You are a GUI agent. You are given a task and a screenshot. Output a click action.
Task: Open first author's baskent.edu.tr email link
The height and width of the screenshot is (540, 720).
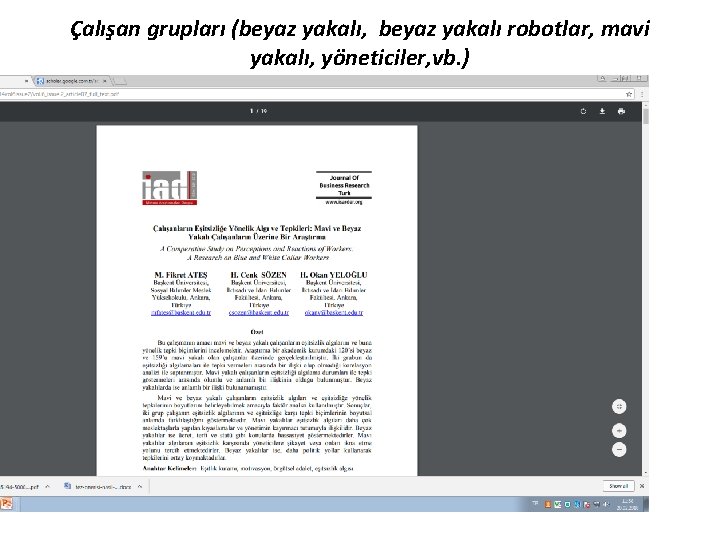click(181, 313)
